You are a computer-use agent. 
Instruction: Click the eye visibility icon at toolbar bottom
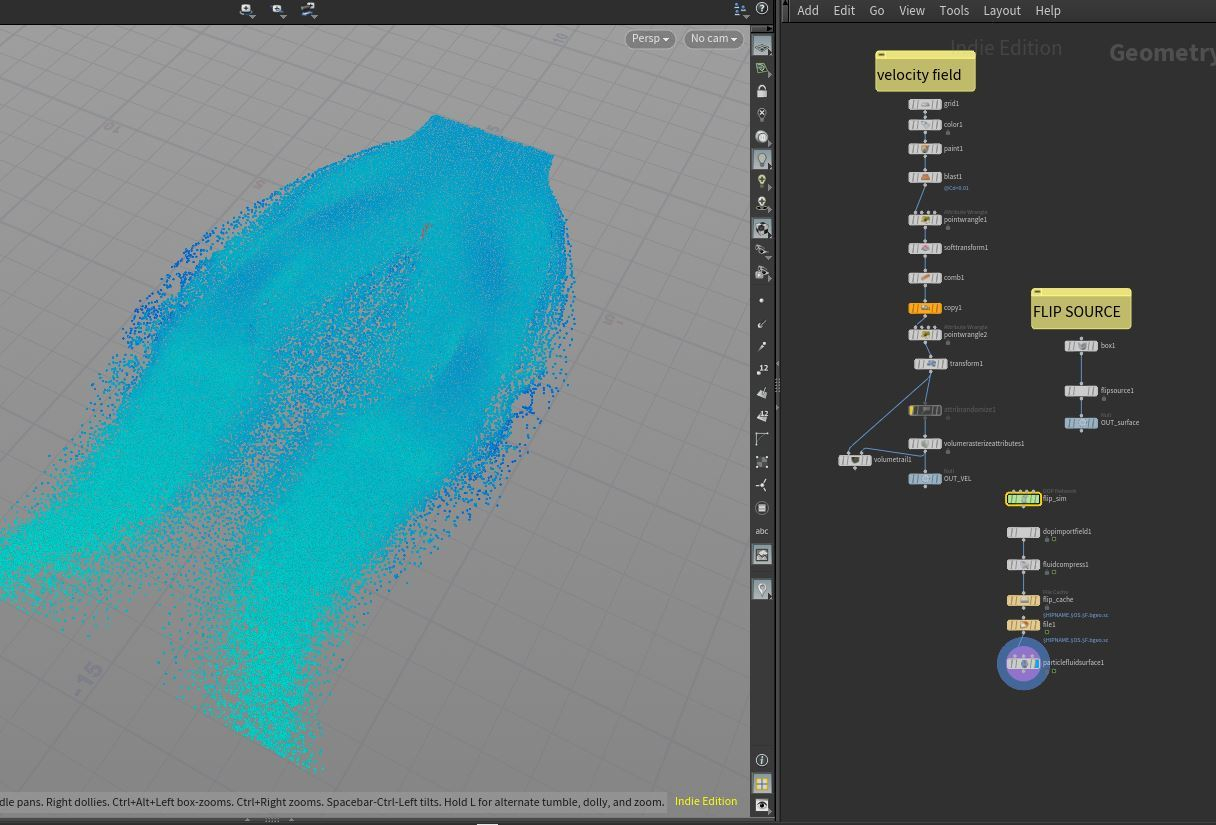click(x=762, y=805)
